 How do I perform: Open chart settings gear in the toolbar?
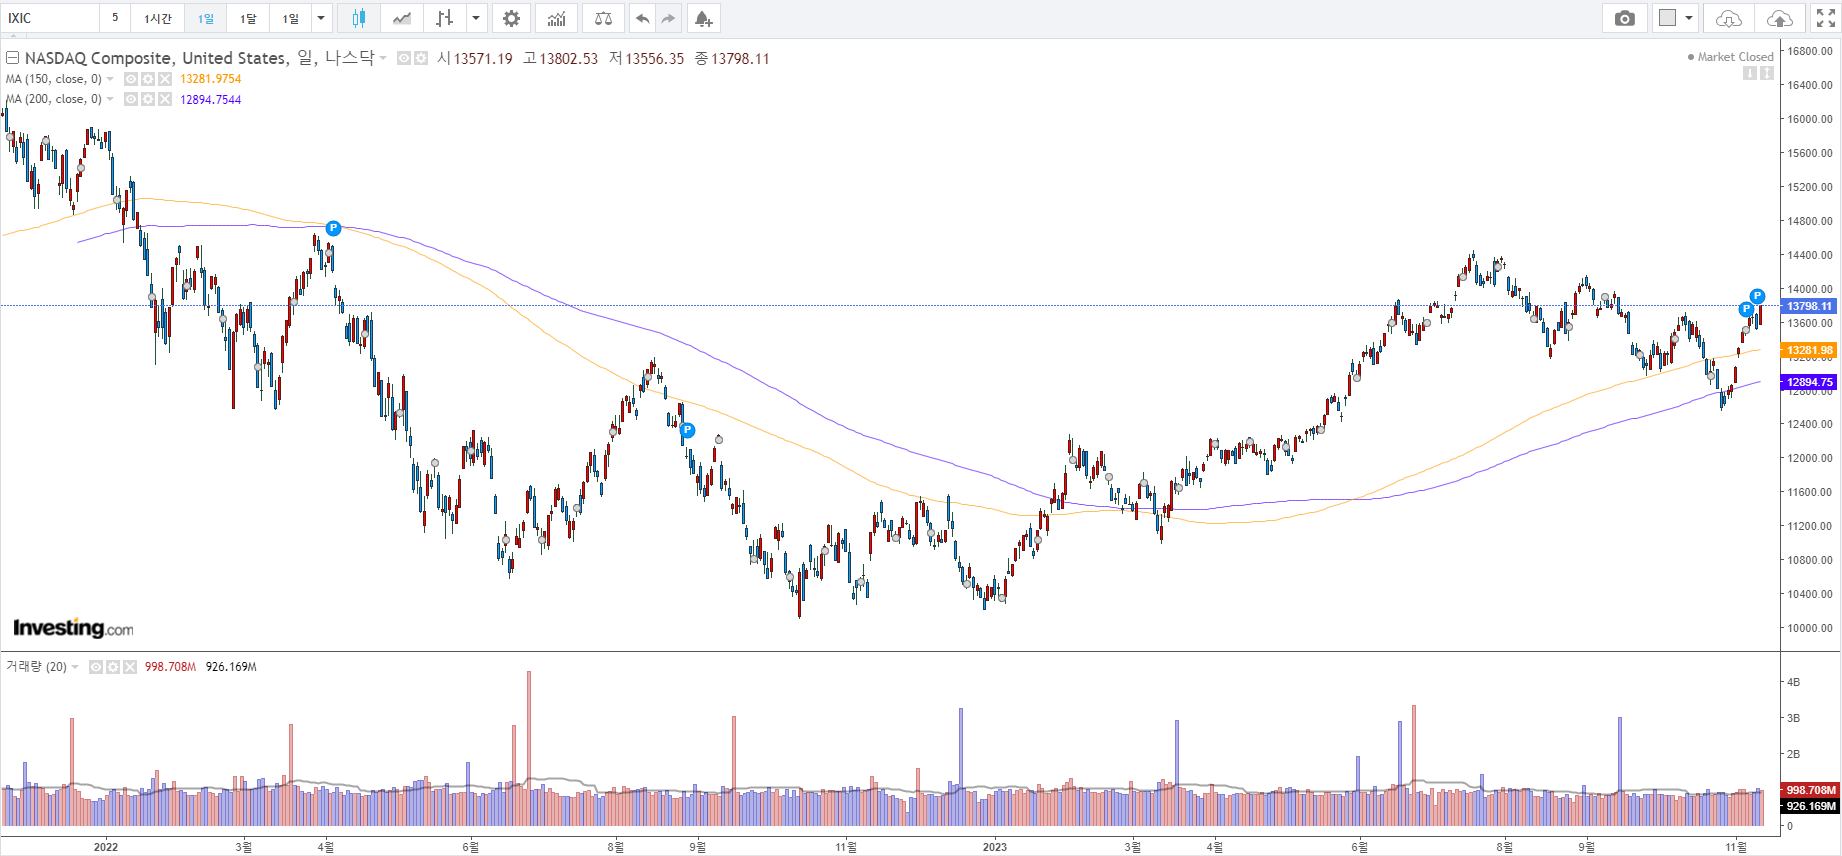511,18
